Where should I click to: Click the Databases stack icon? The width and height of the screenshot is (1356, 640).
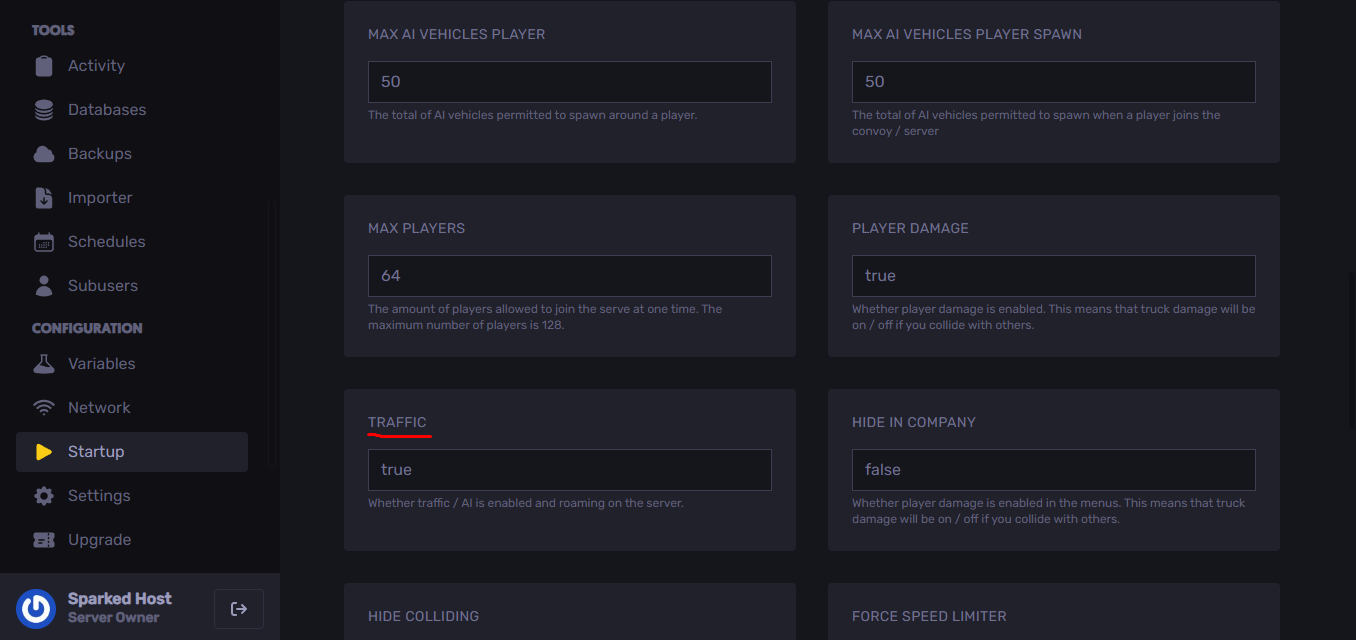(44, 110)
